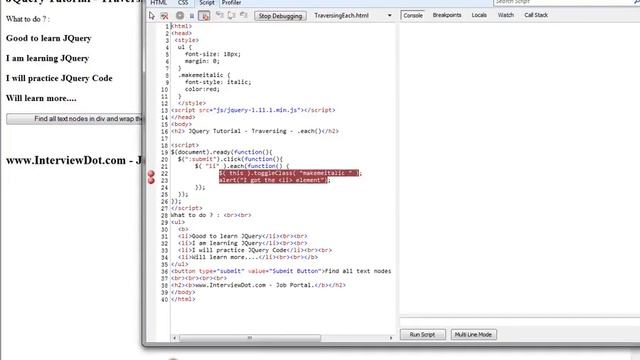Image resolution: width=640 pixels, height=360 pixels.
Task: Click the Find all text nodes page button
Action: pyautogui.click(x=76, y=119)
